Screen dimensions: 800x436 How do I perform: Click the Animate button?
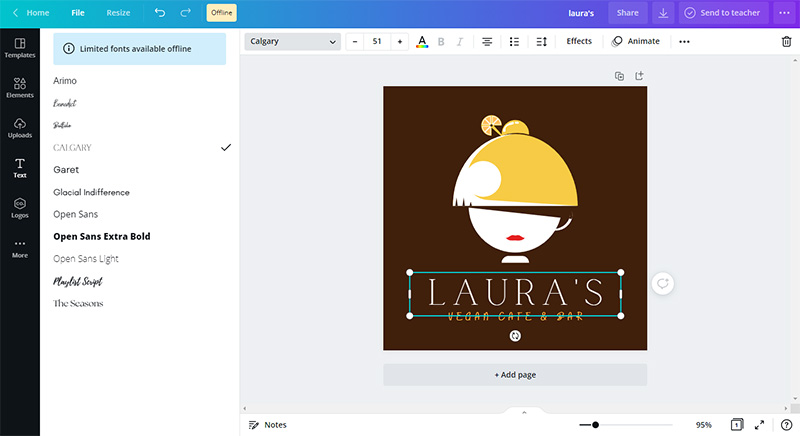coord(636,41)
